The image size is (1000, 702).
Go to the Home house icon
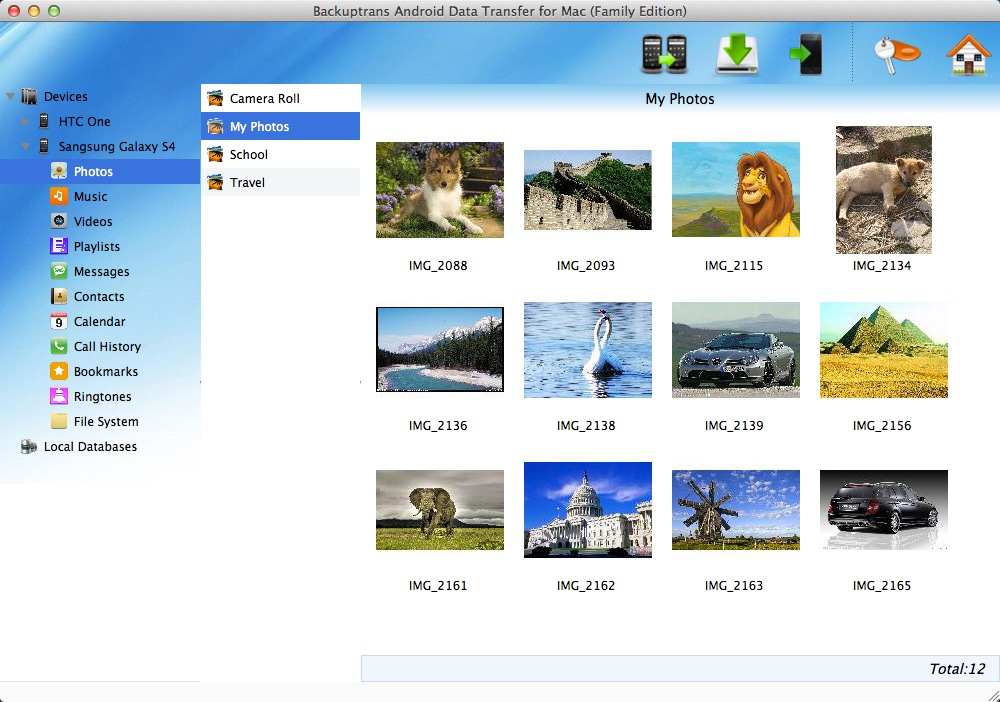(968, 54)
